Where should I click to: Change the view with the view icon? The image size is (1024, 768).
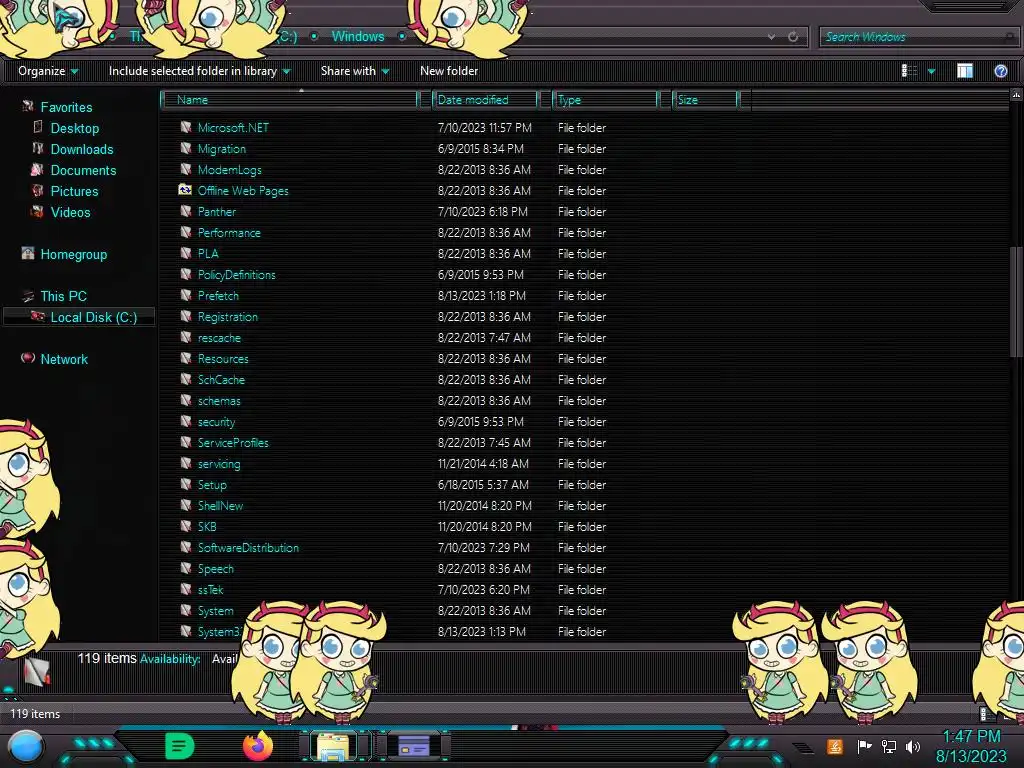pyautogui.click(x=909, y=71)
